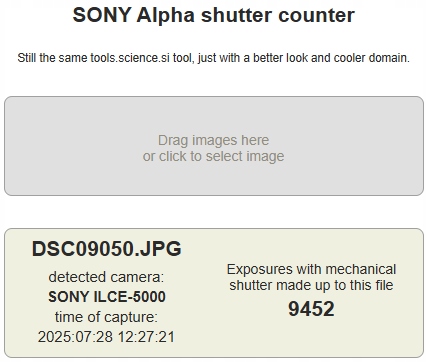427x362 pixels.
Task: Select the 2025:07:28 12:27:21 capture timestamp
Action: (x=106, y=337)
